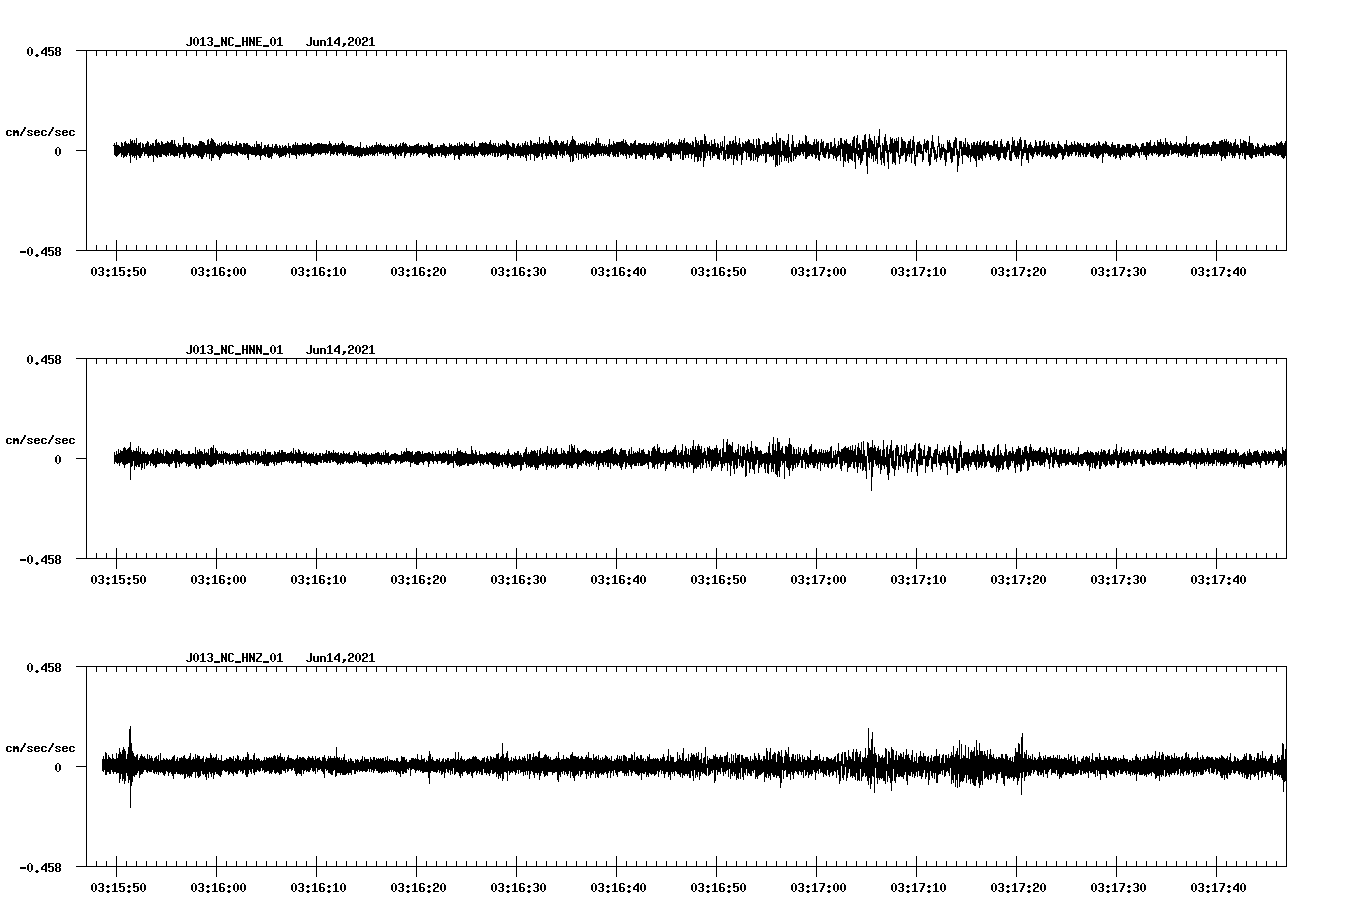Select 03:16:20 time label on HNN chart
The width and height of the screenshot is (1358, 924).
pos(418,580)
